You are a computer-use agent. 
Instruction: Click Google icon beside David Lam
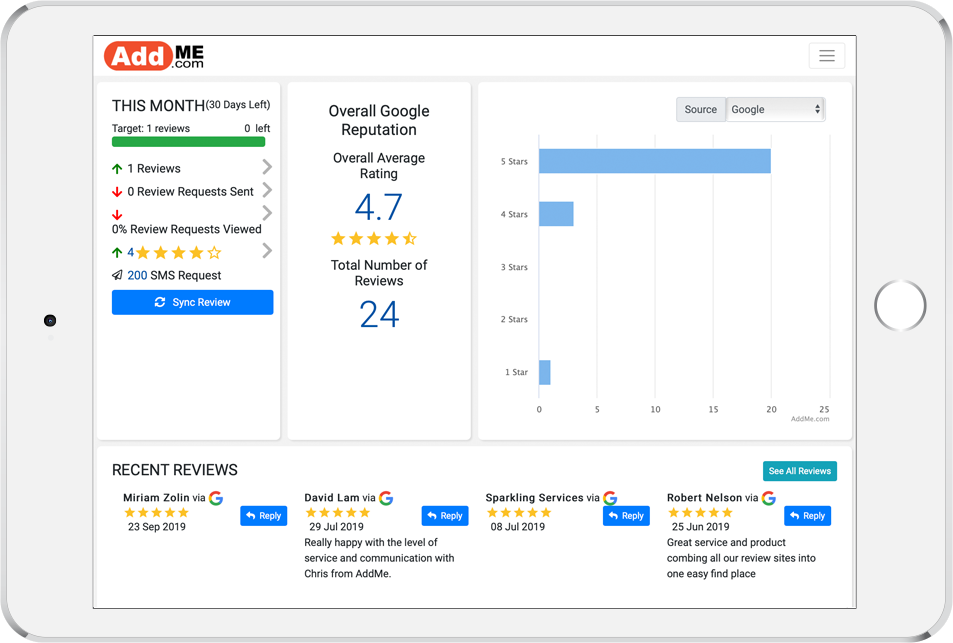coord(386,498)
